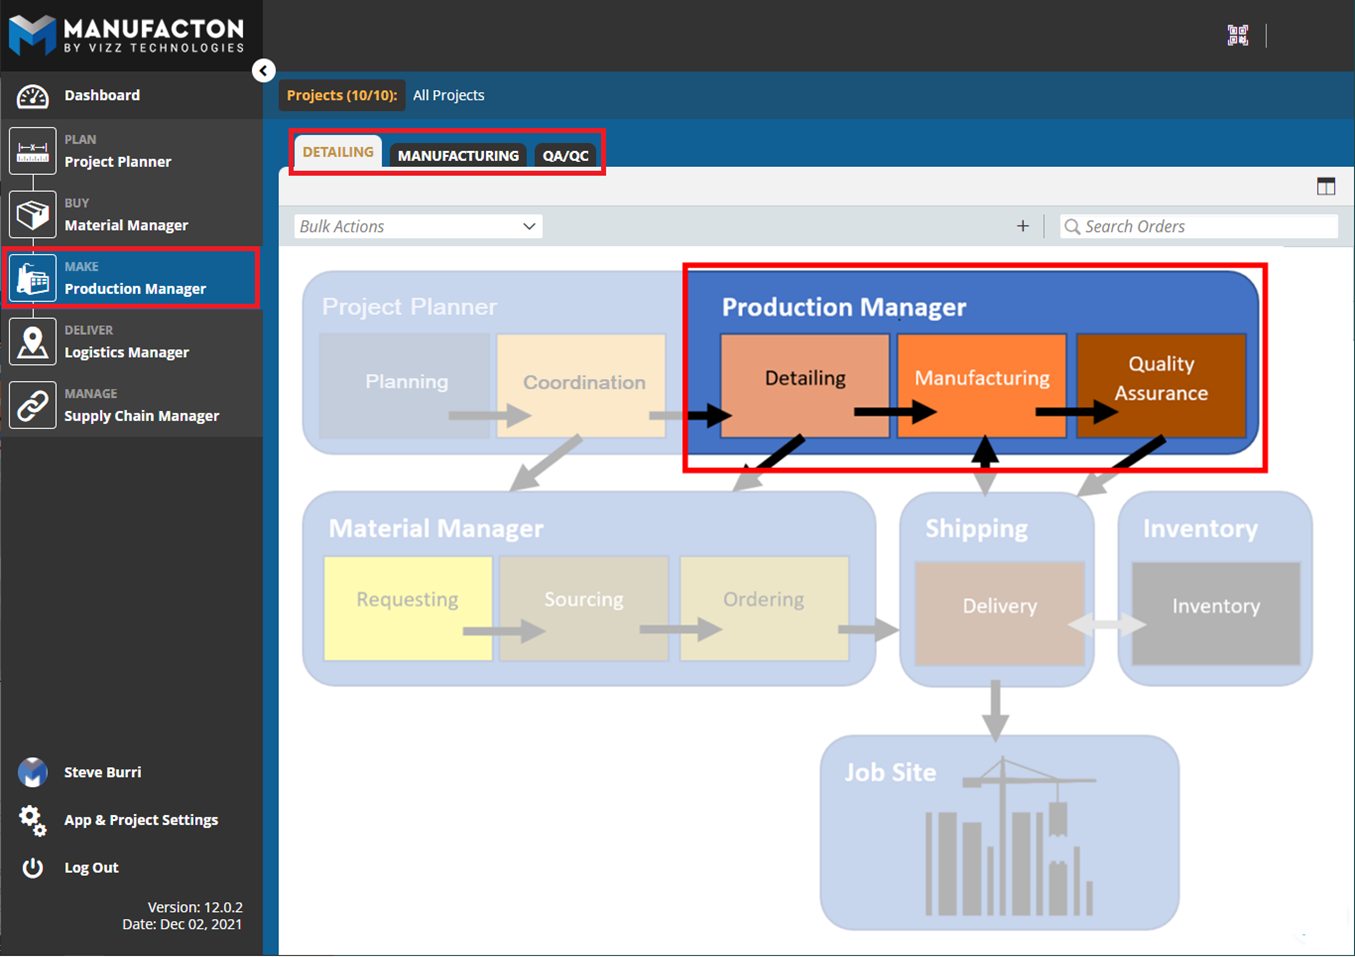Click the plus button to add order
The image size is (1355, 957).
coord(1022,227)
